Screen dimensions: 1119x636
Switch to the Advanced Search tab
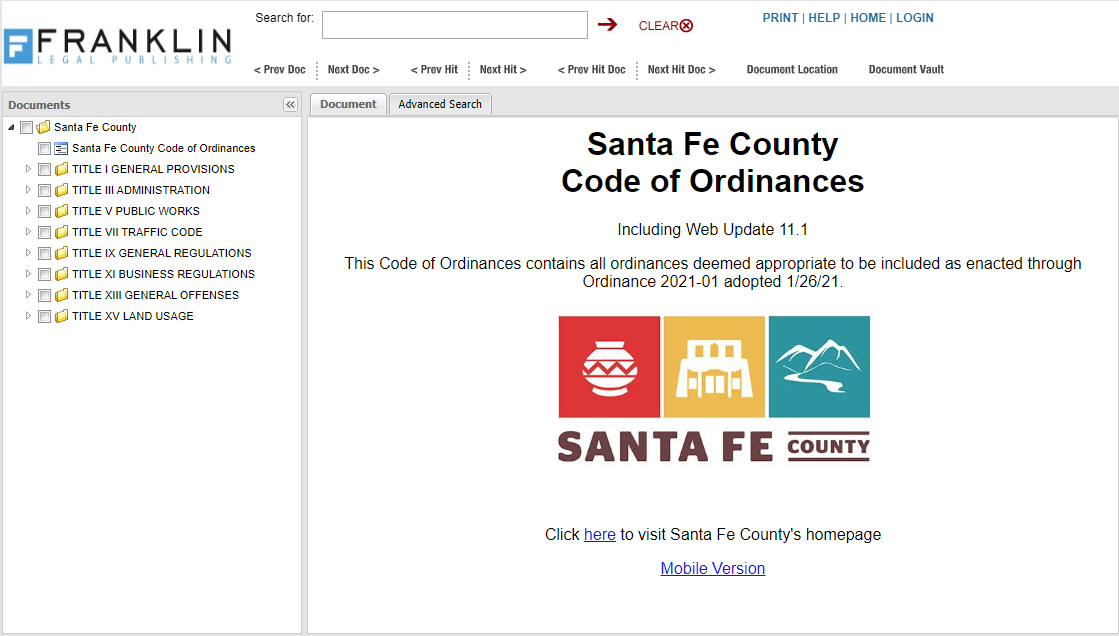click(440, 103)
